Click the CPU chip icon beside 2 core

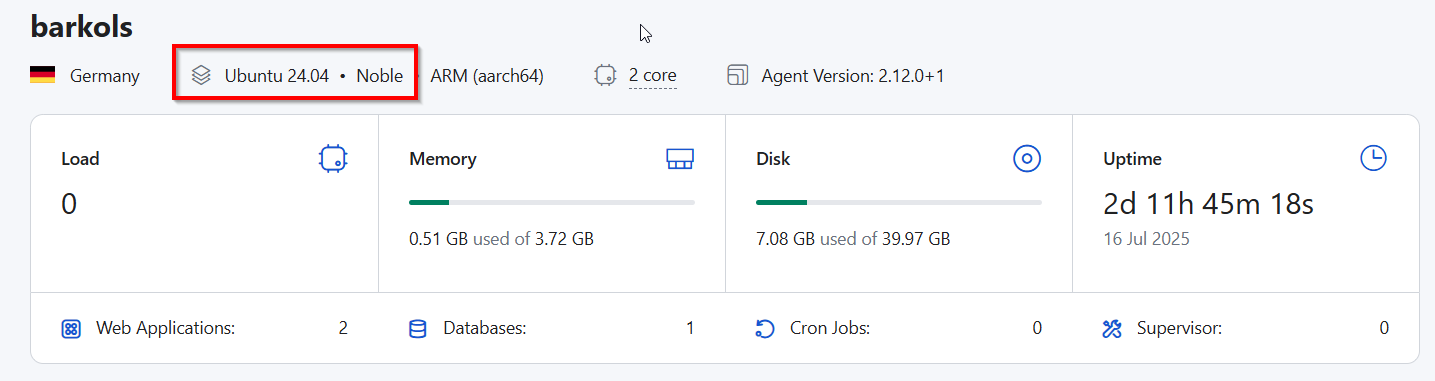(x=605, y=75)
